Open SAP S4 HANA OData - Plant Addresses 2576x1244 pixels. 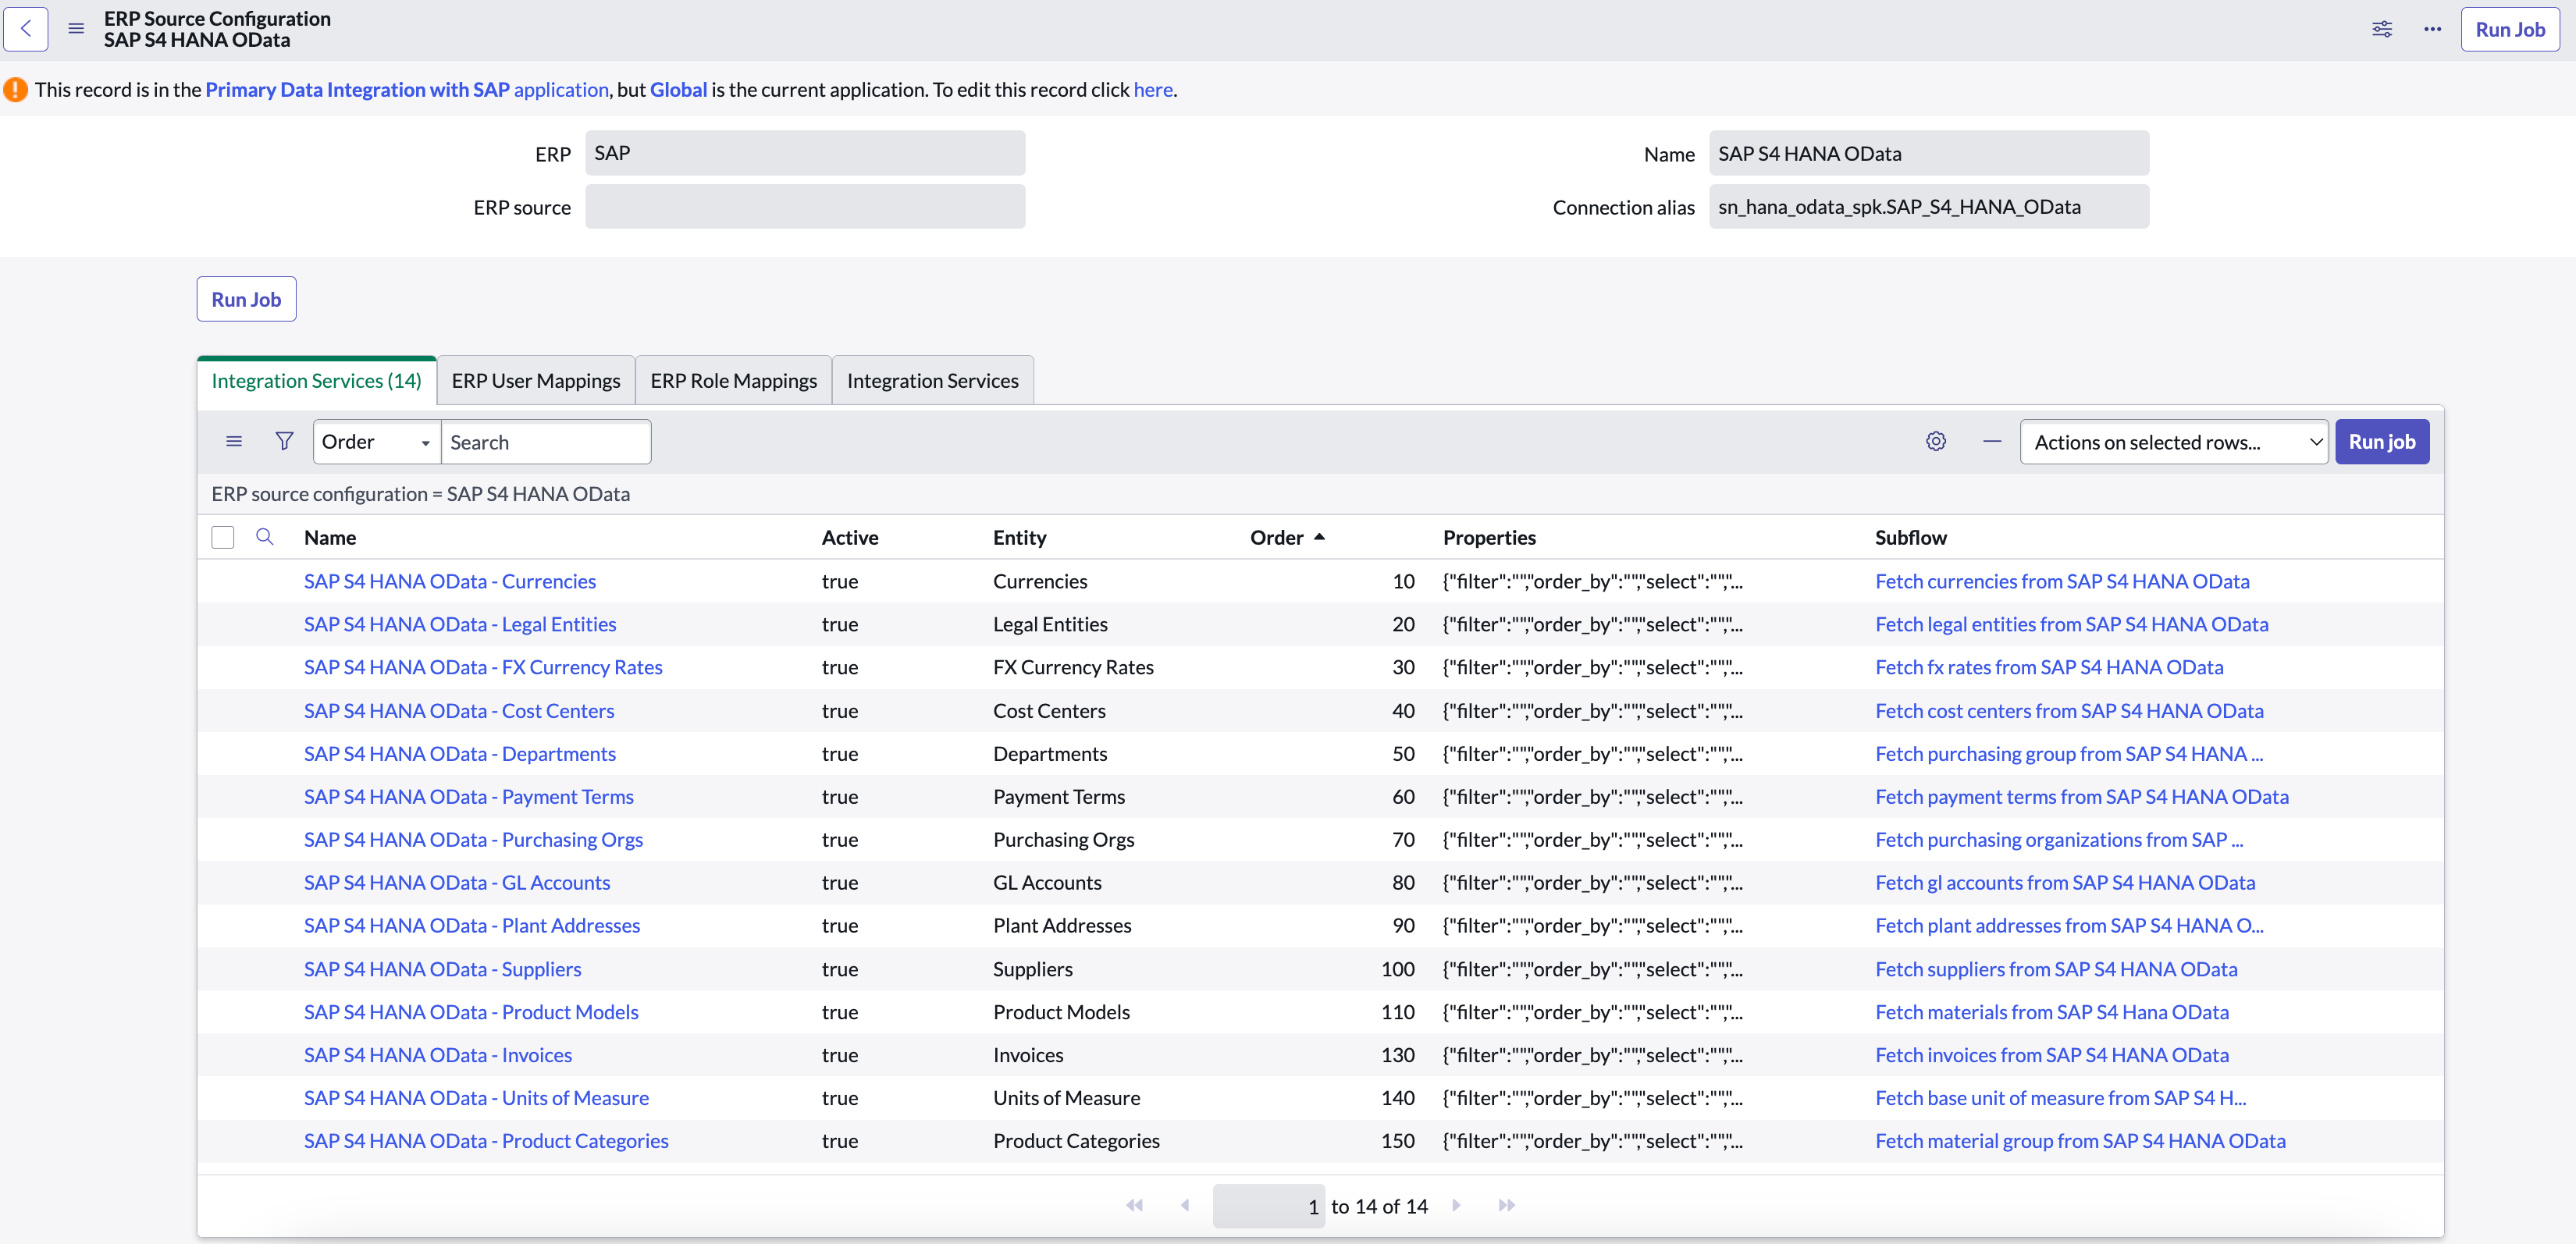472,926
